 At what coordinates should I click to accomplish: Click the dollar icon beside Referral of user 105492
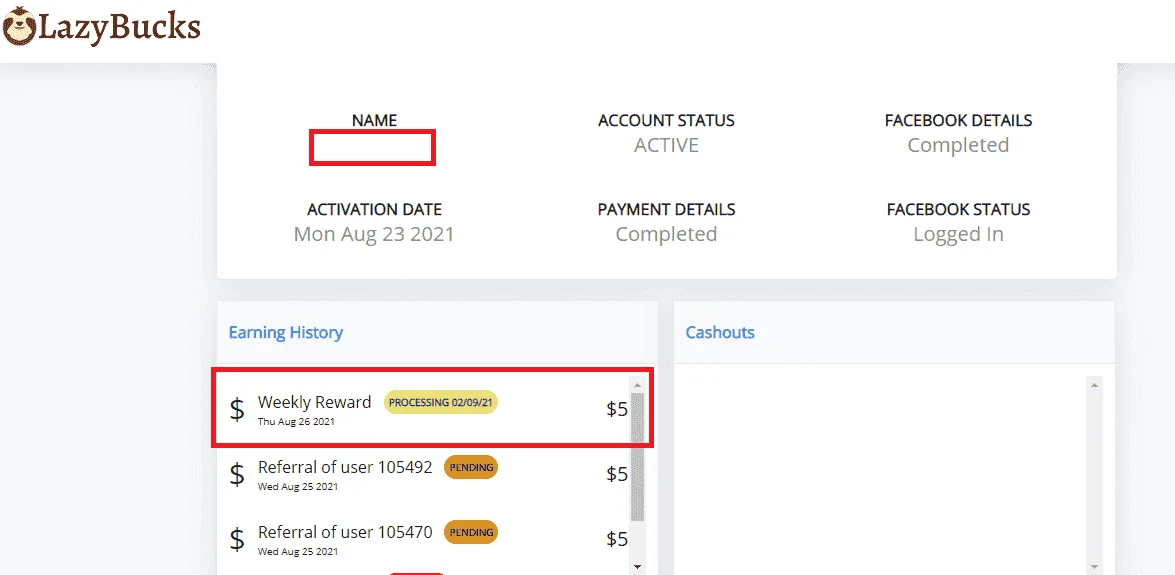click(x=237, y=474)
